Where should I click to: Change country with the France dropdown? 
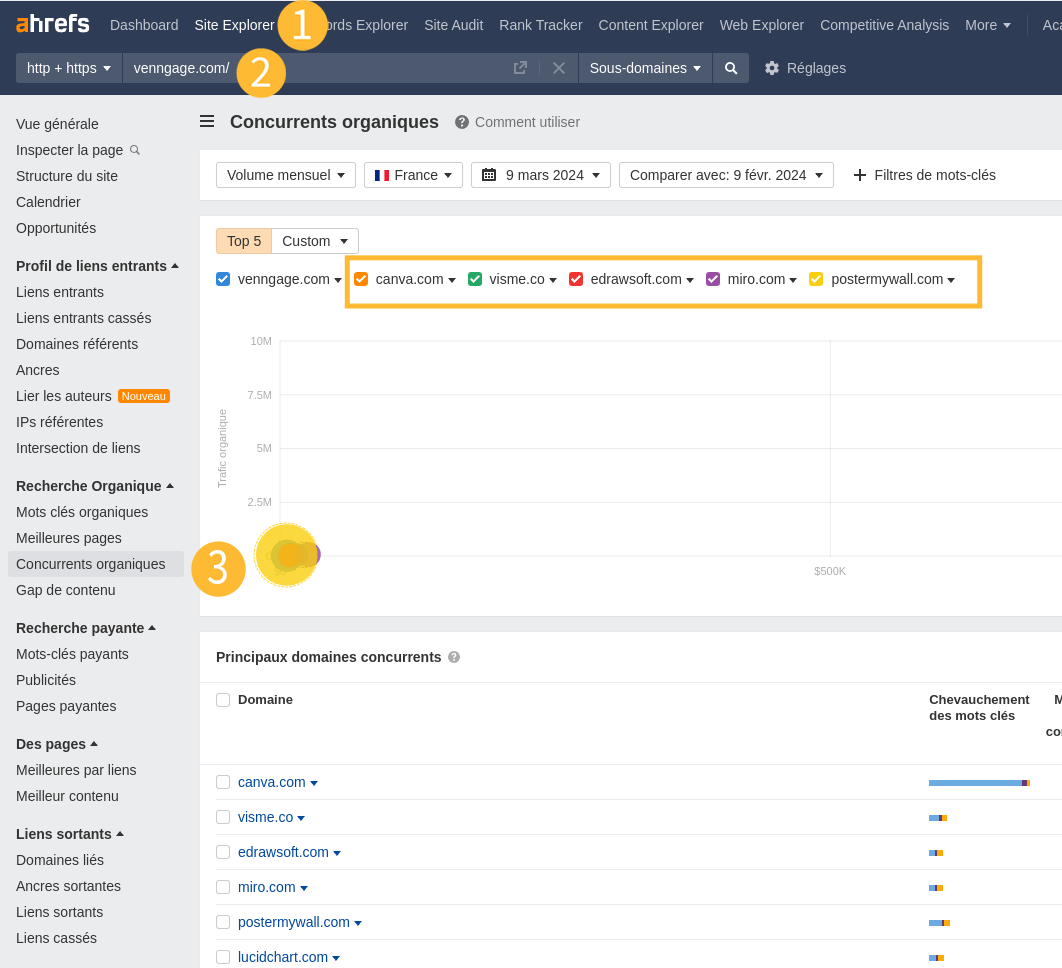[413, 174]
